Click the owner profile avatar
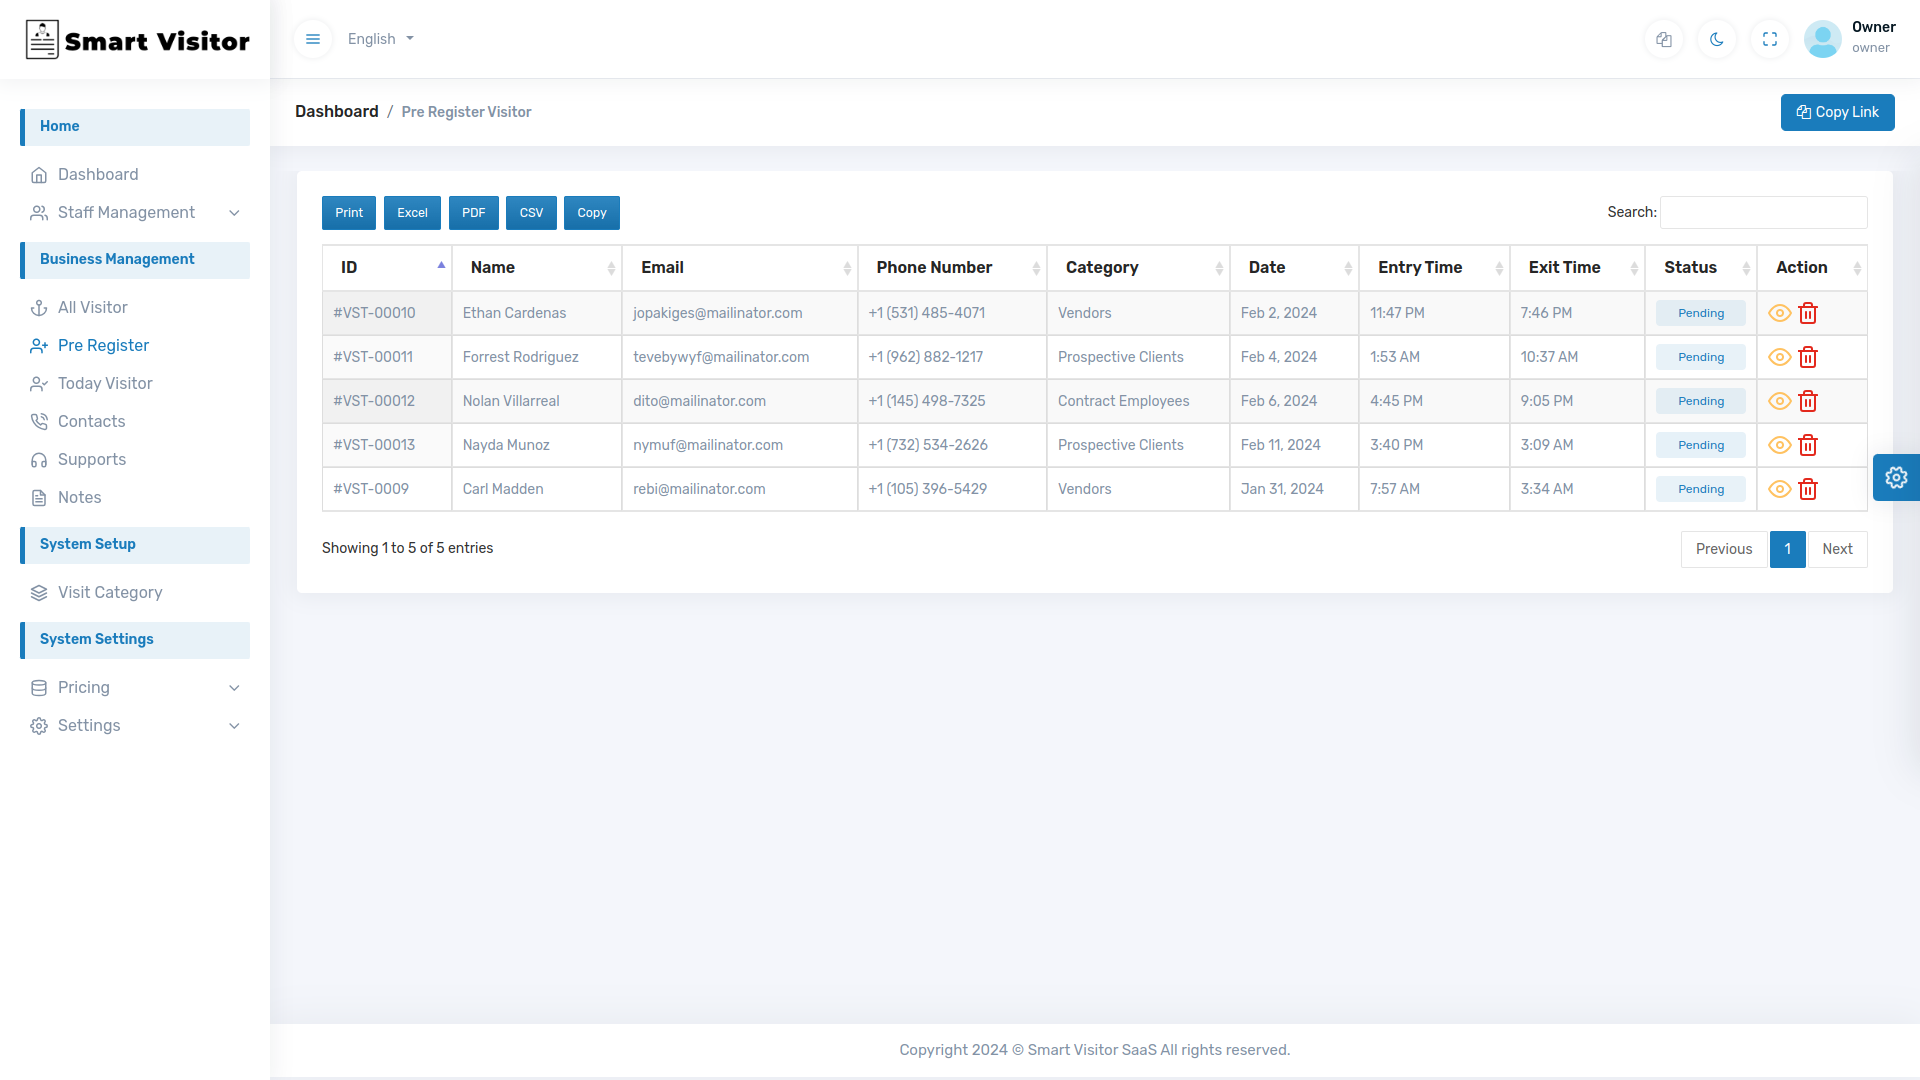 coord(1822,39)
